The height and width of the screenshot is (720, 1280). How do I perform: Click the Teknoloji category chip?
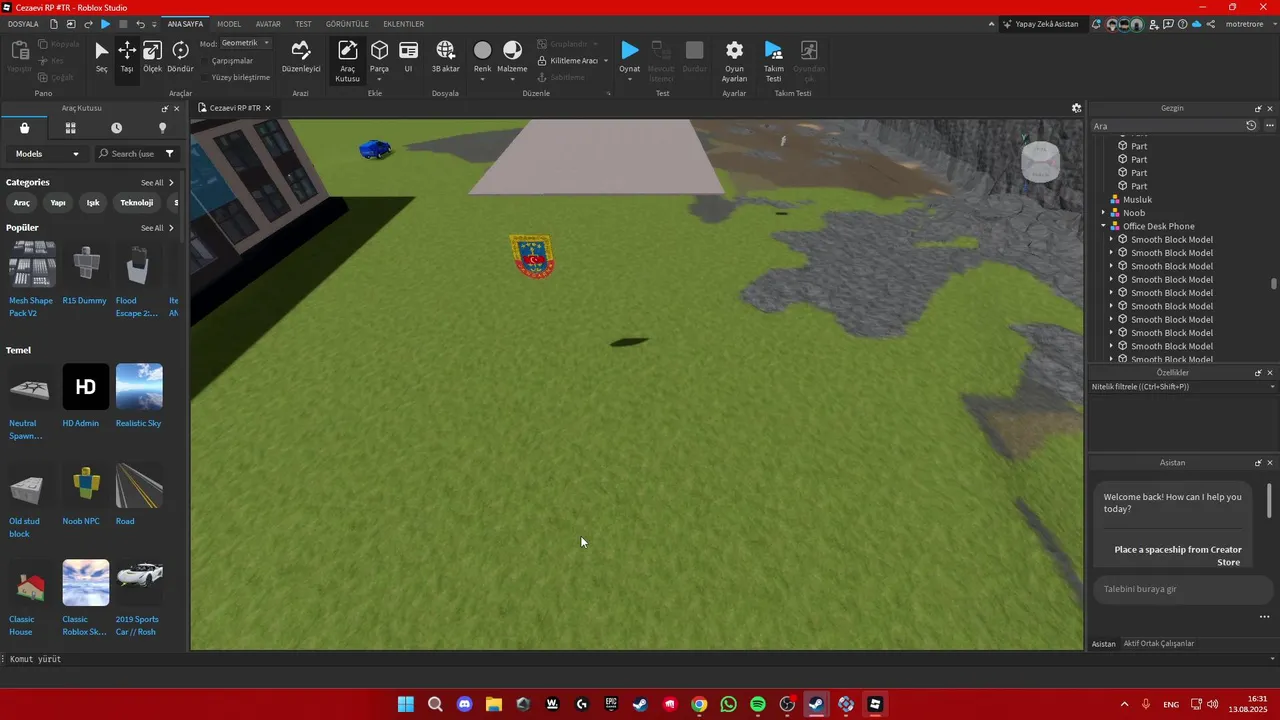(137, 203)
